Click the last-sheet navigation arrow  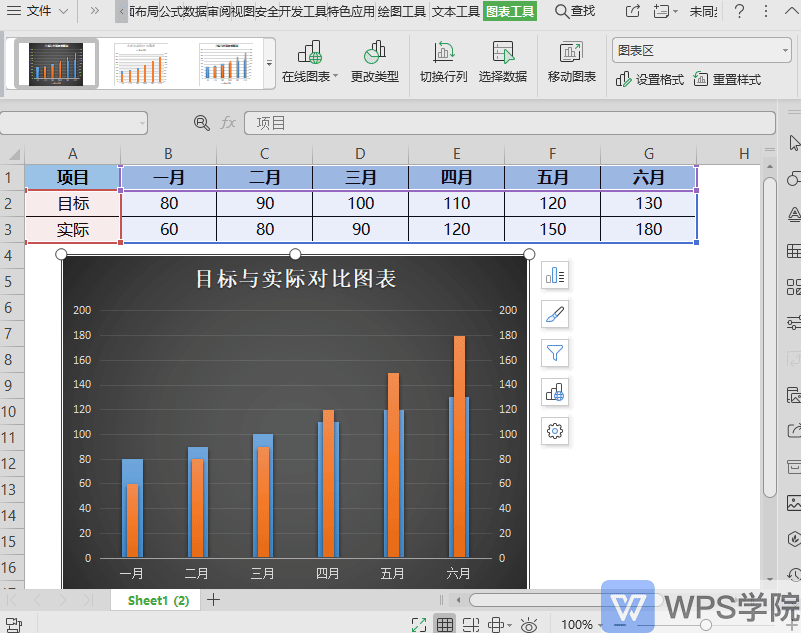(88, 600)
